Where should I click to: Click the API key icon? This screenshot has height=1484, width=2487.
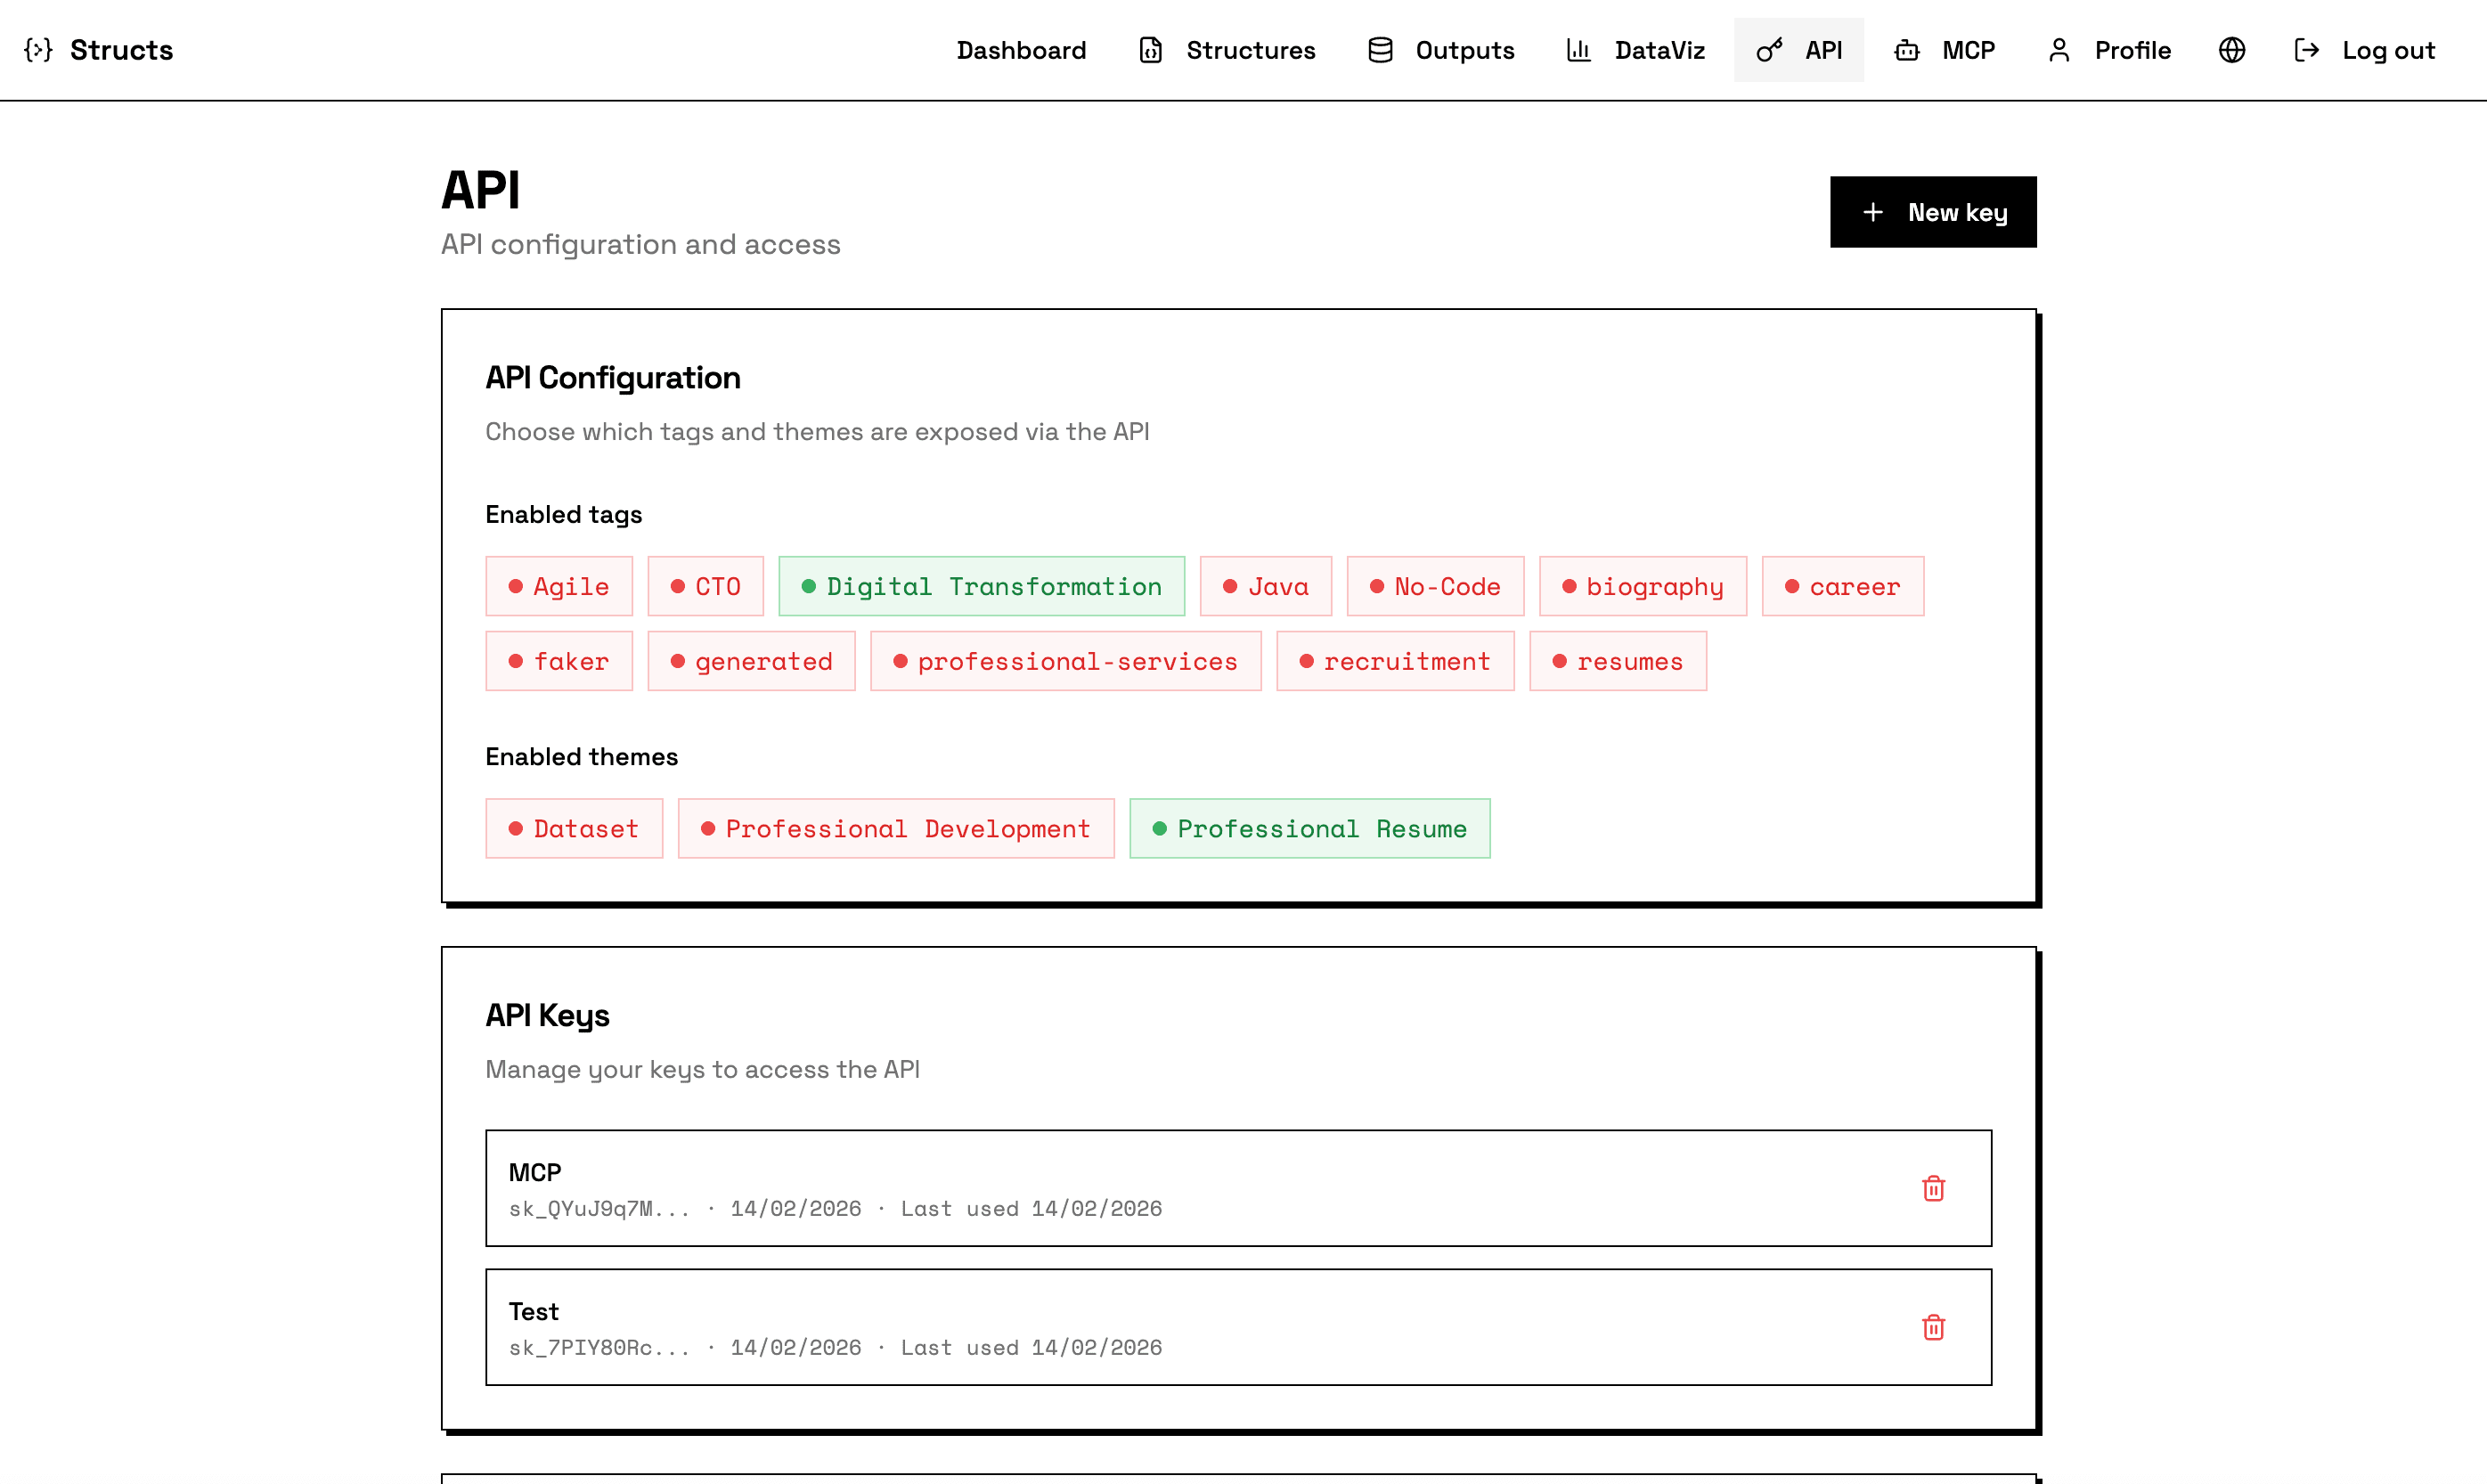click(x=1769, y=49)
